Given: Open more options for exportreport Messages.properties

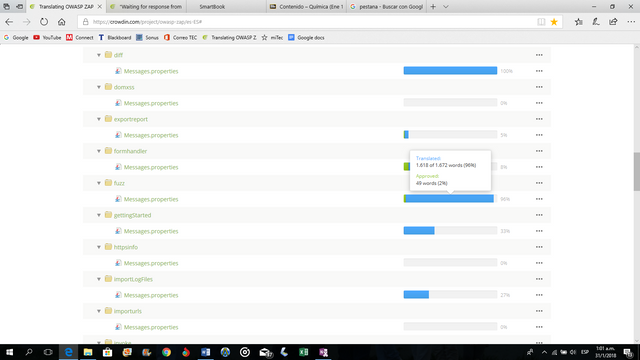Looking at the screenshot, I should coord(539,135).
